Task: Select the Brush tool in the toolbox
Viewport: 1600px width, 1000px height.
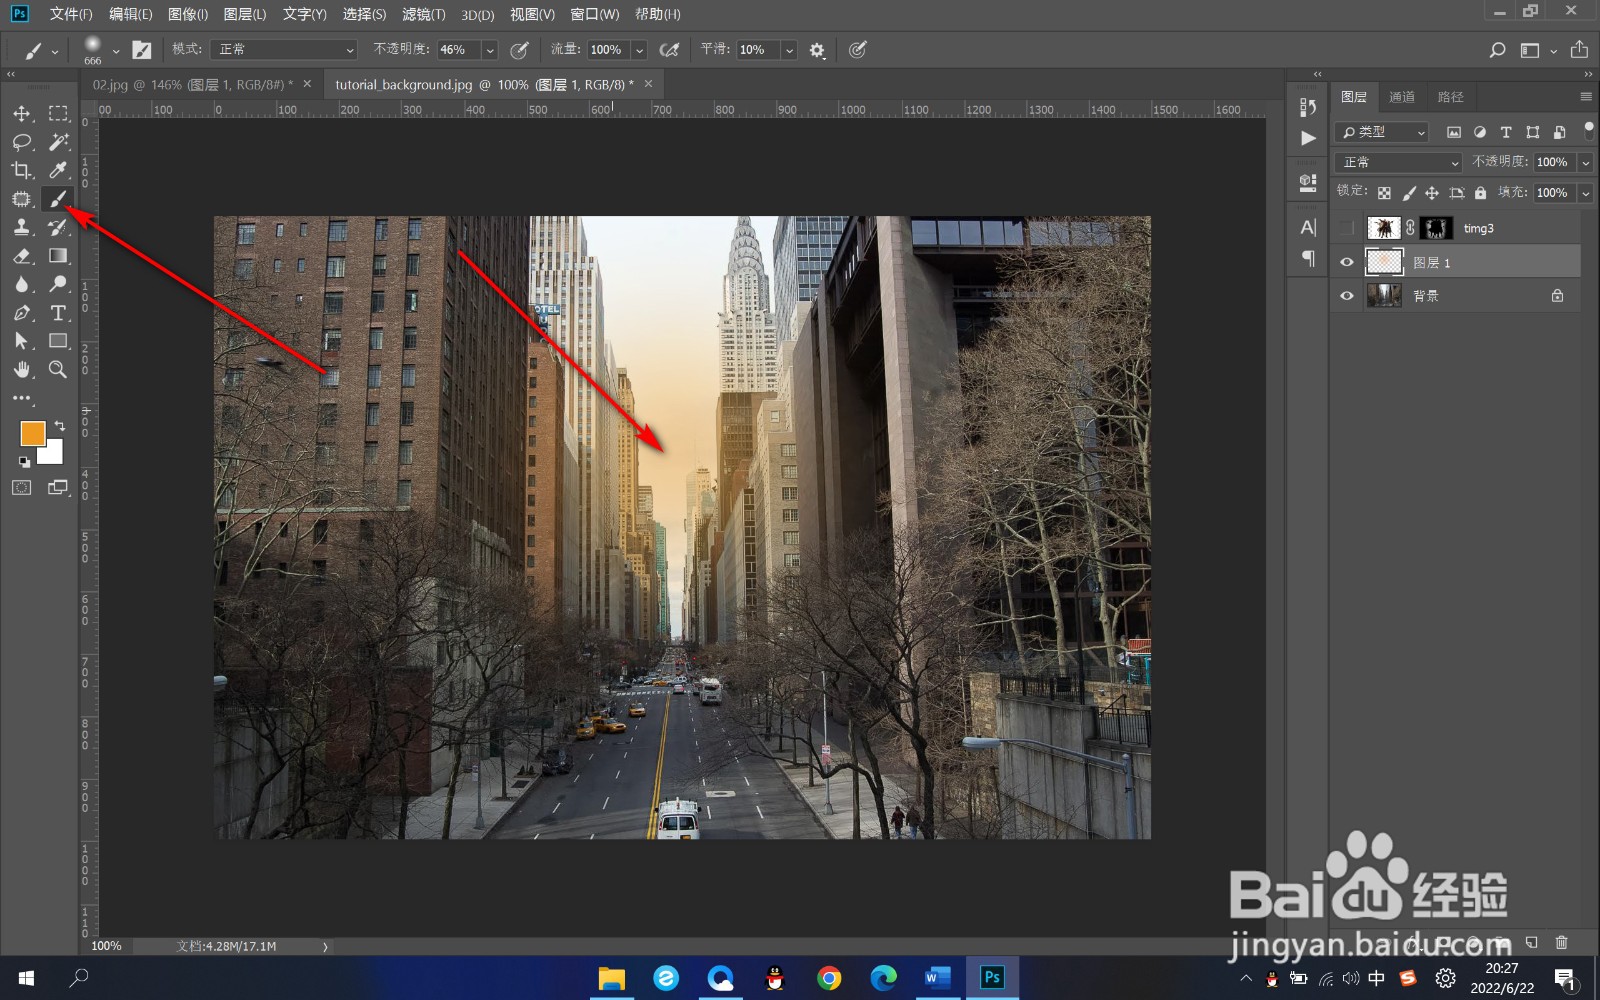Action: (58, 199)
